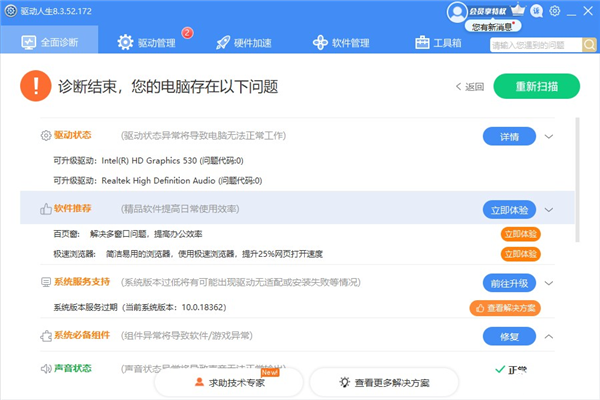Click the 系统服务支持 monitor icon

click(46, 282)
